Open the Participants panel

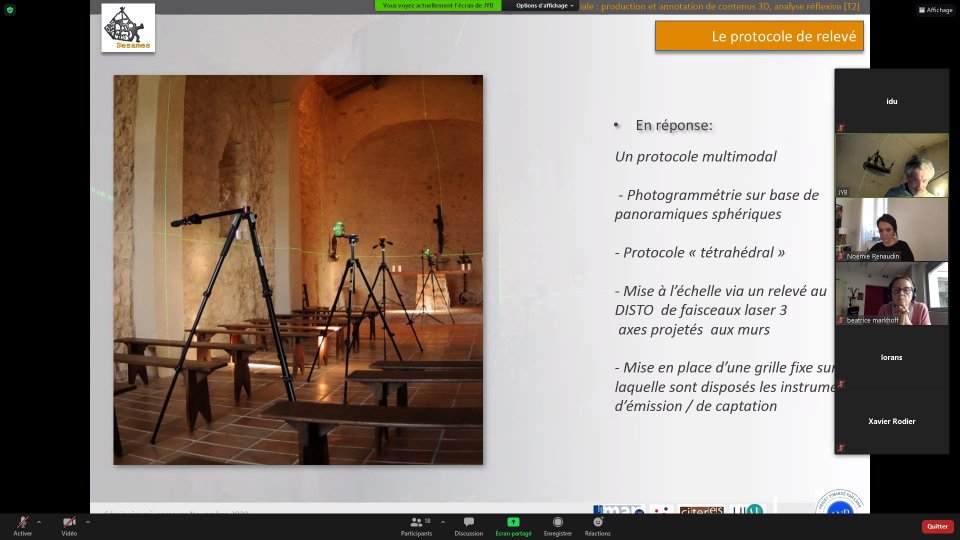(416, 526)
